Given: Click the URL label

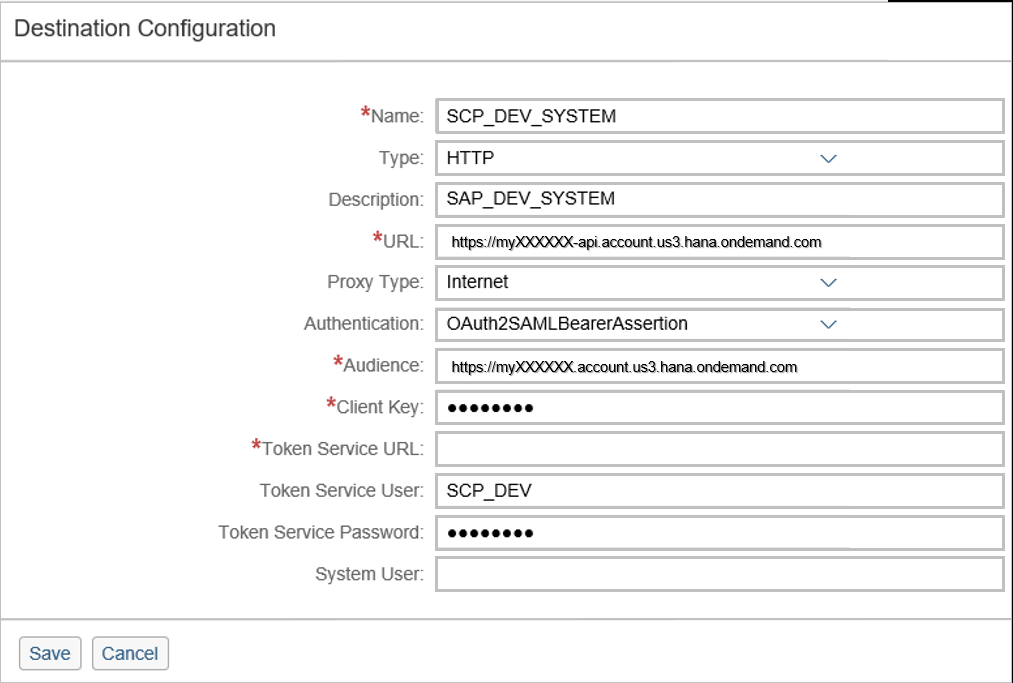Looking at the screenshot, I should click(x=403, y=241).
